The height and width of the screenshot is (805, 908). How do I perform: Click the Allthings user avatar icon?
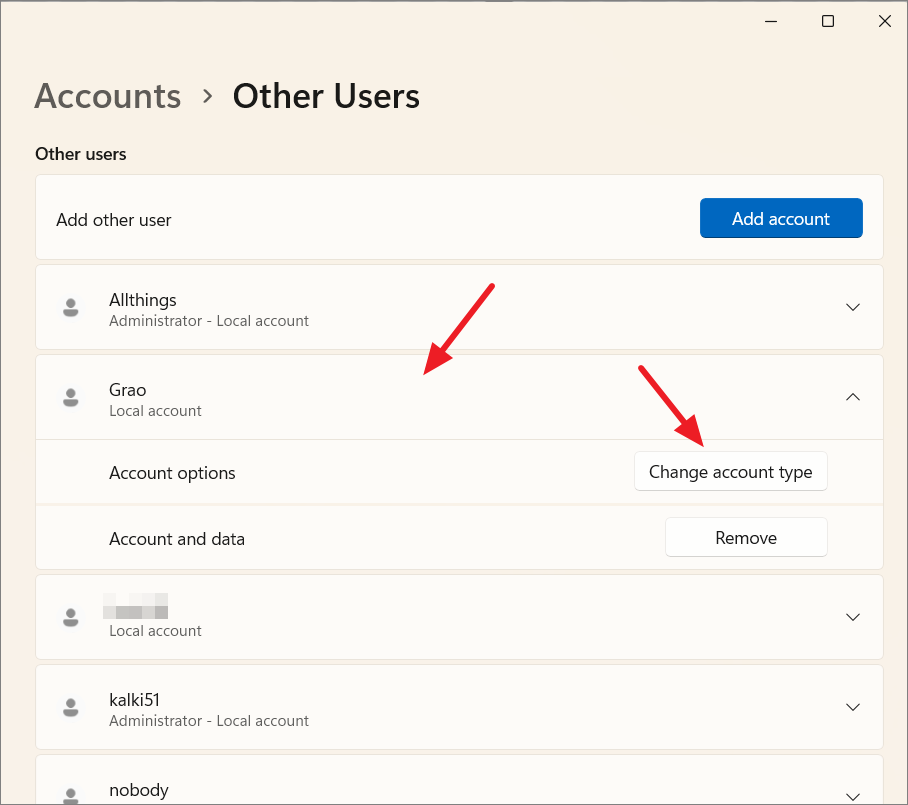point(71,308)
